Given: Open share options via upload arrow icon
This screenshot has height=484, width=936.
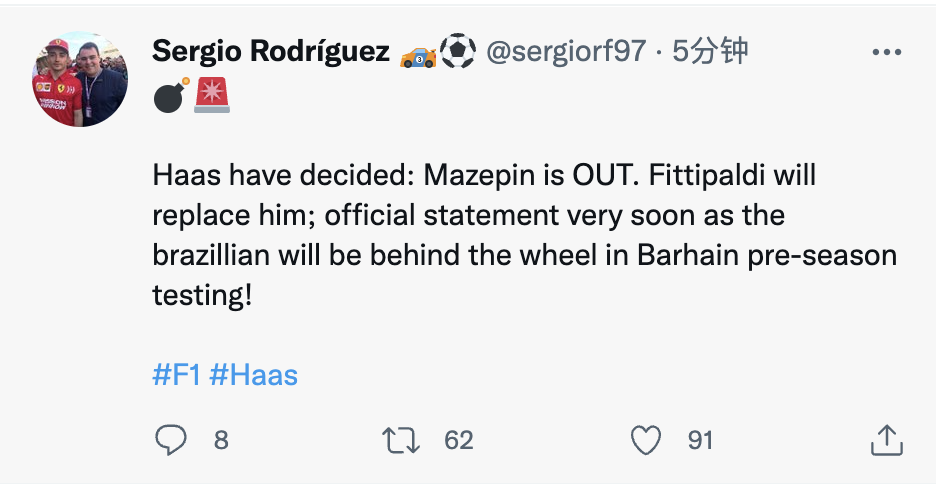Looking at the screenshot, I should pyautogui.click(x=887, y=440).
